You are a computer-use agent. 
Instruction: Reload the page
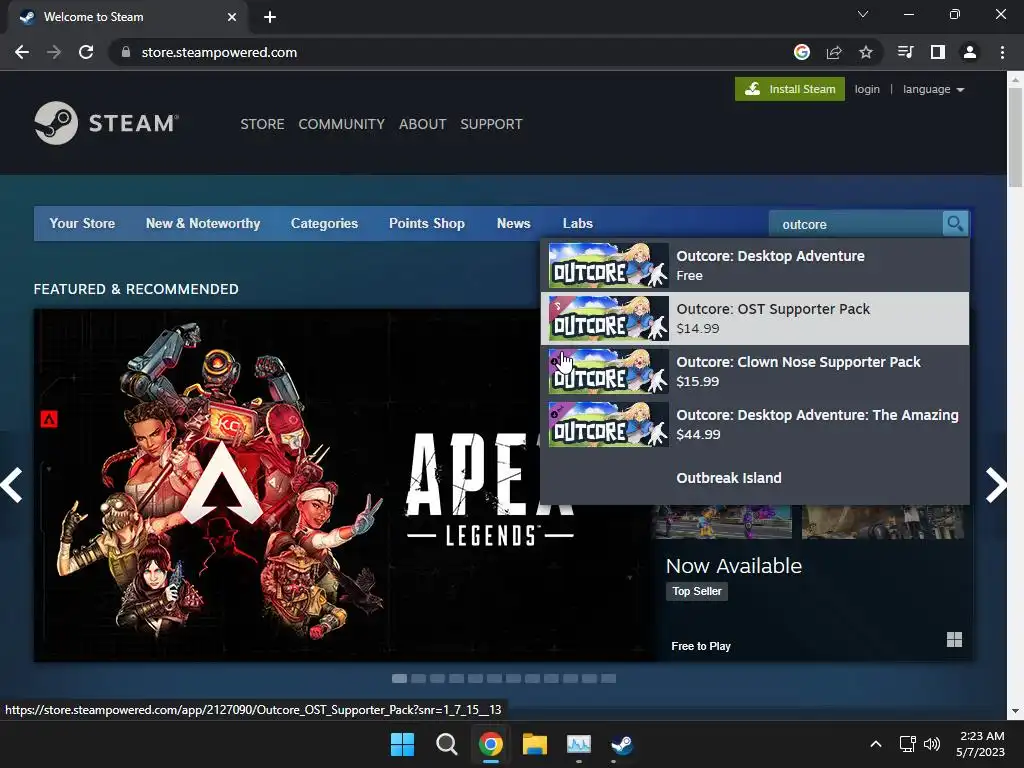[x=86, y=52]
